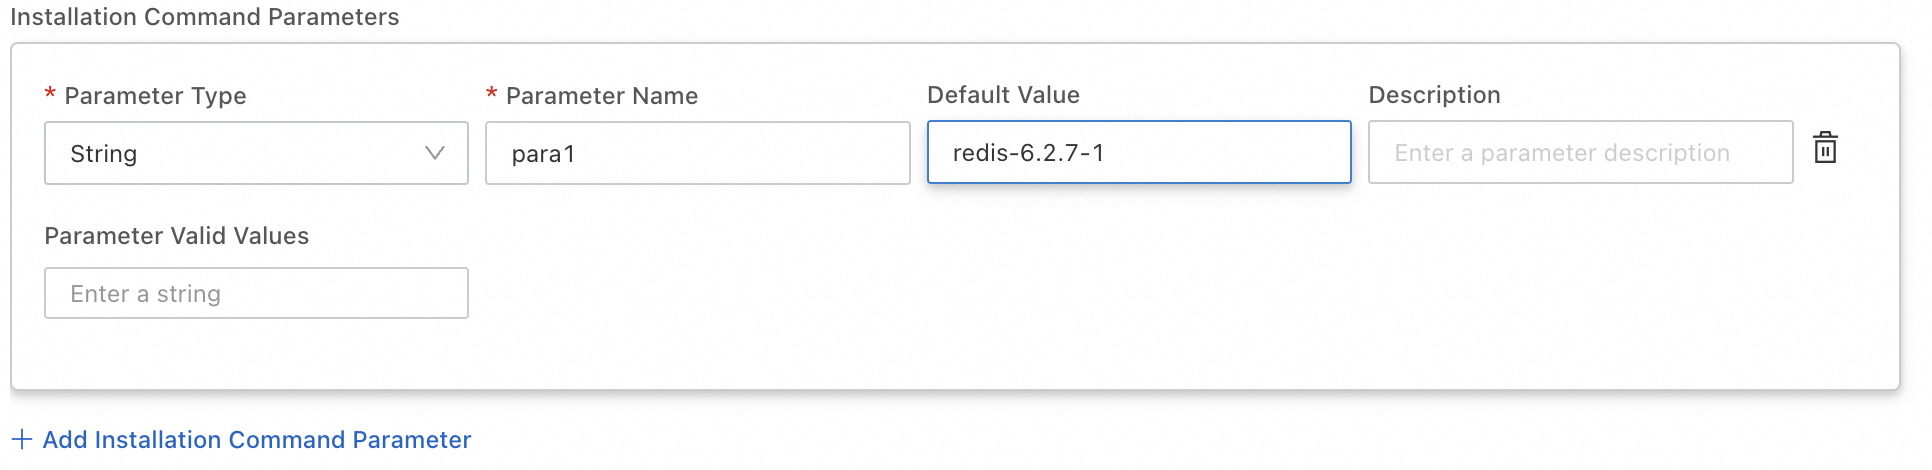1932x470 pixels.
Task: Click red asterisk beside Parameter Type
Action: point(50,94)
